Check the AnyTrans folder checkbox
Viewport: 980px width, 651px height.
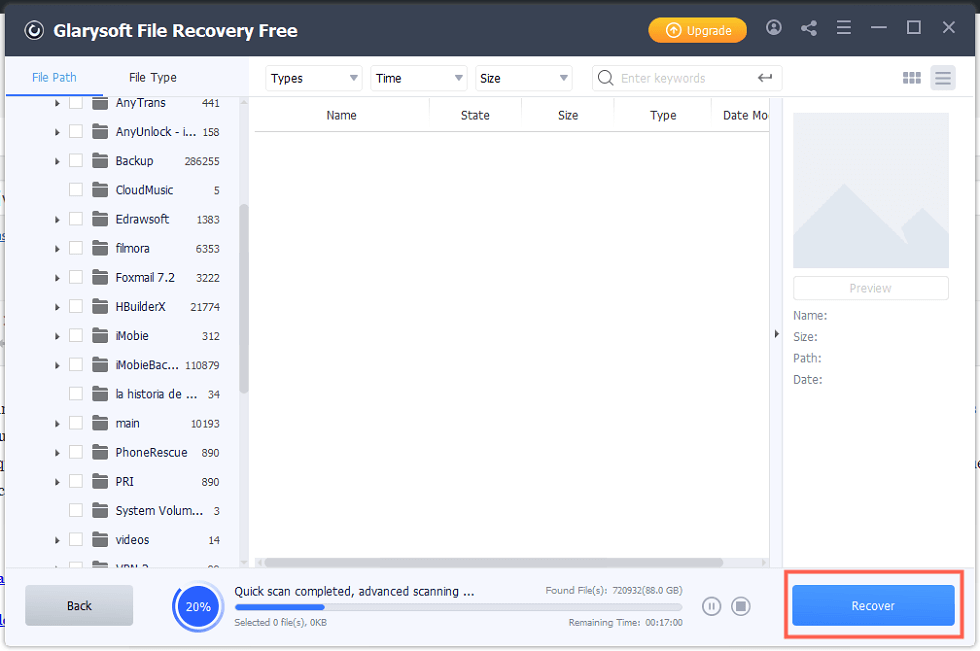(x=76, y=103)
